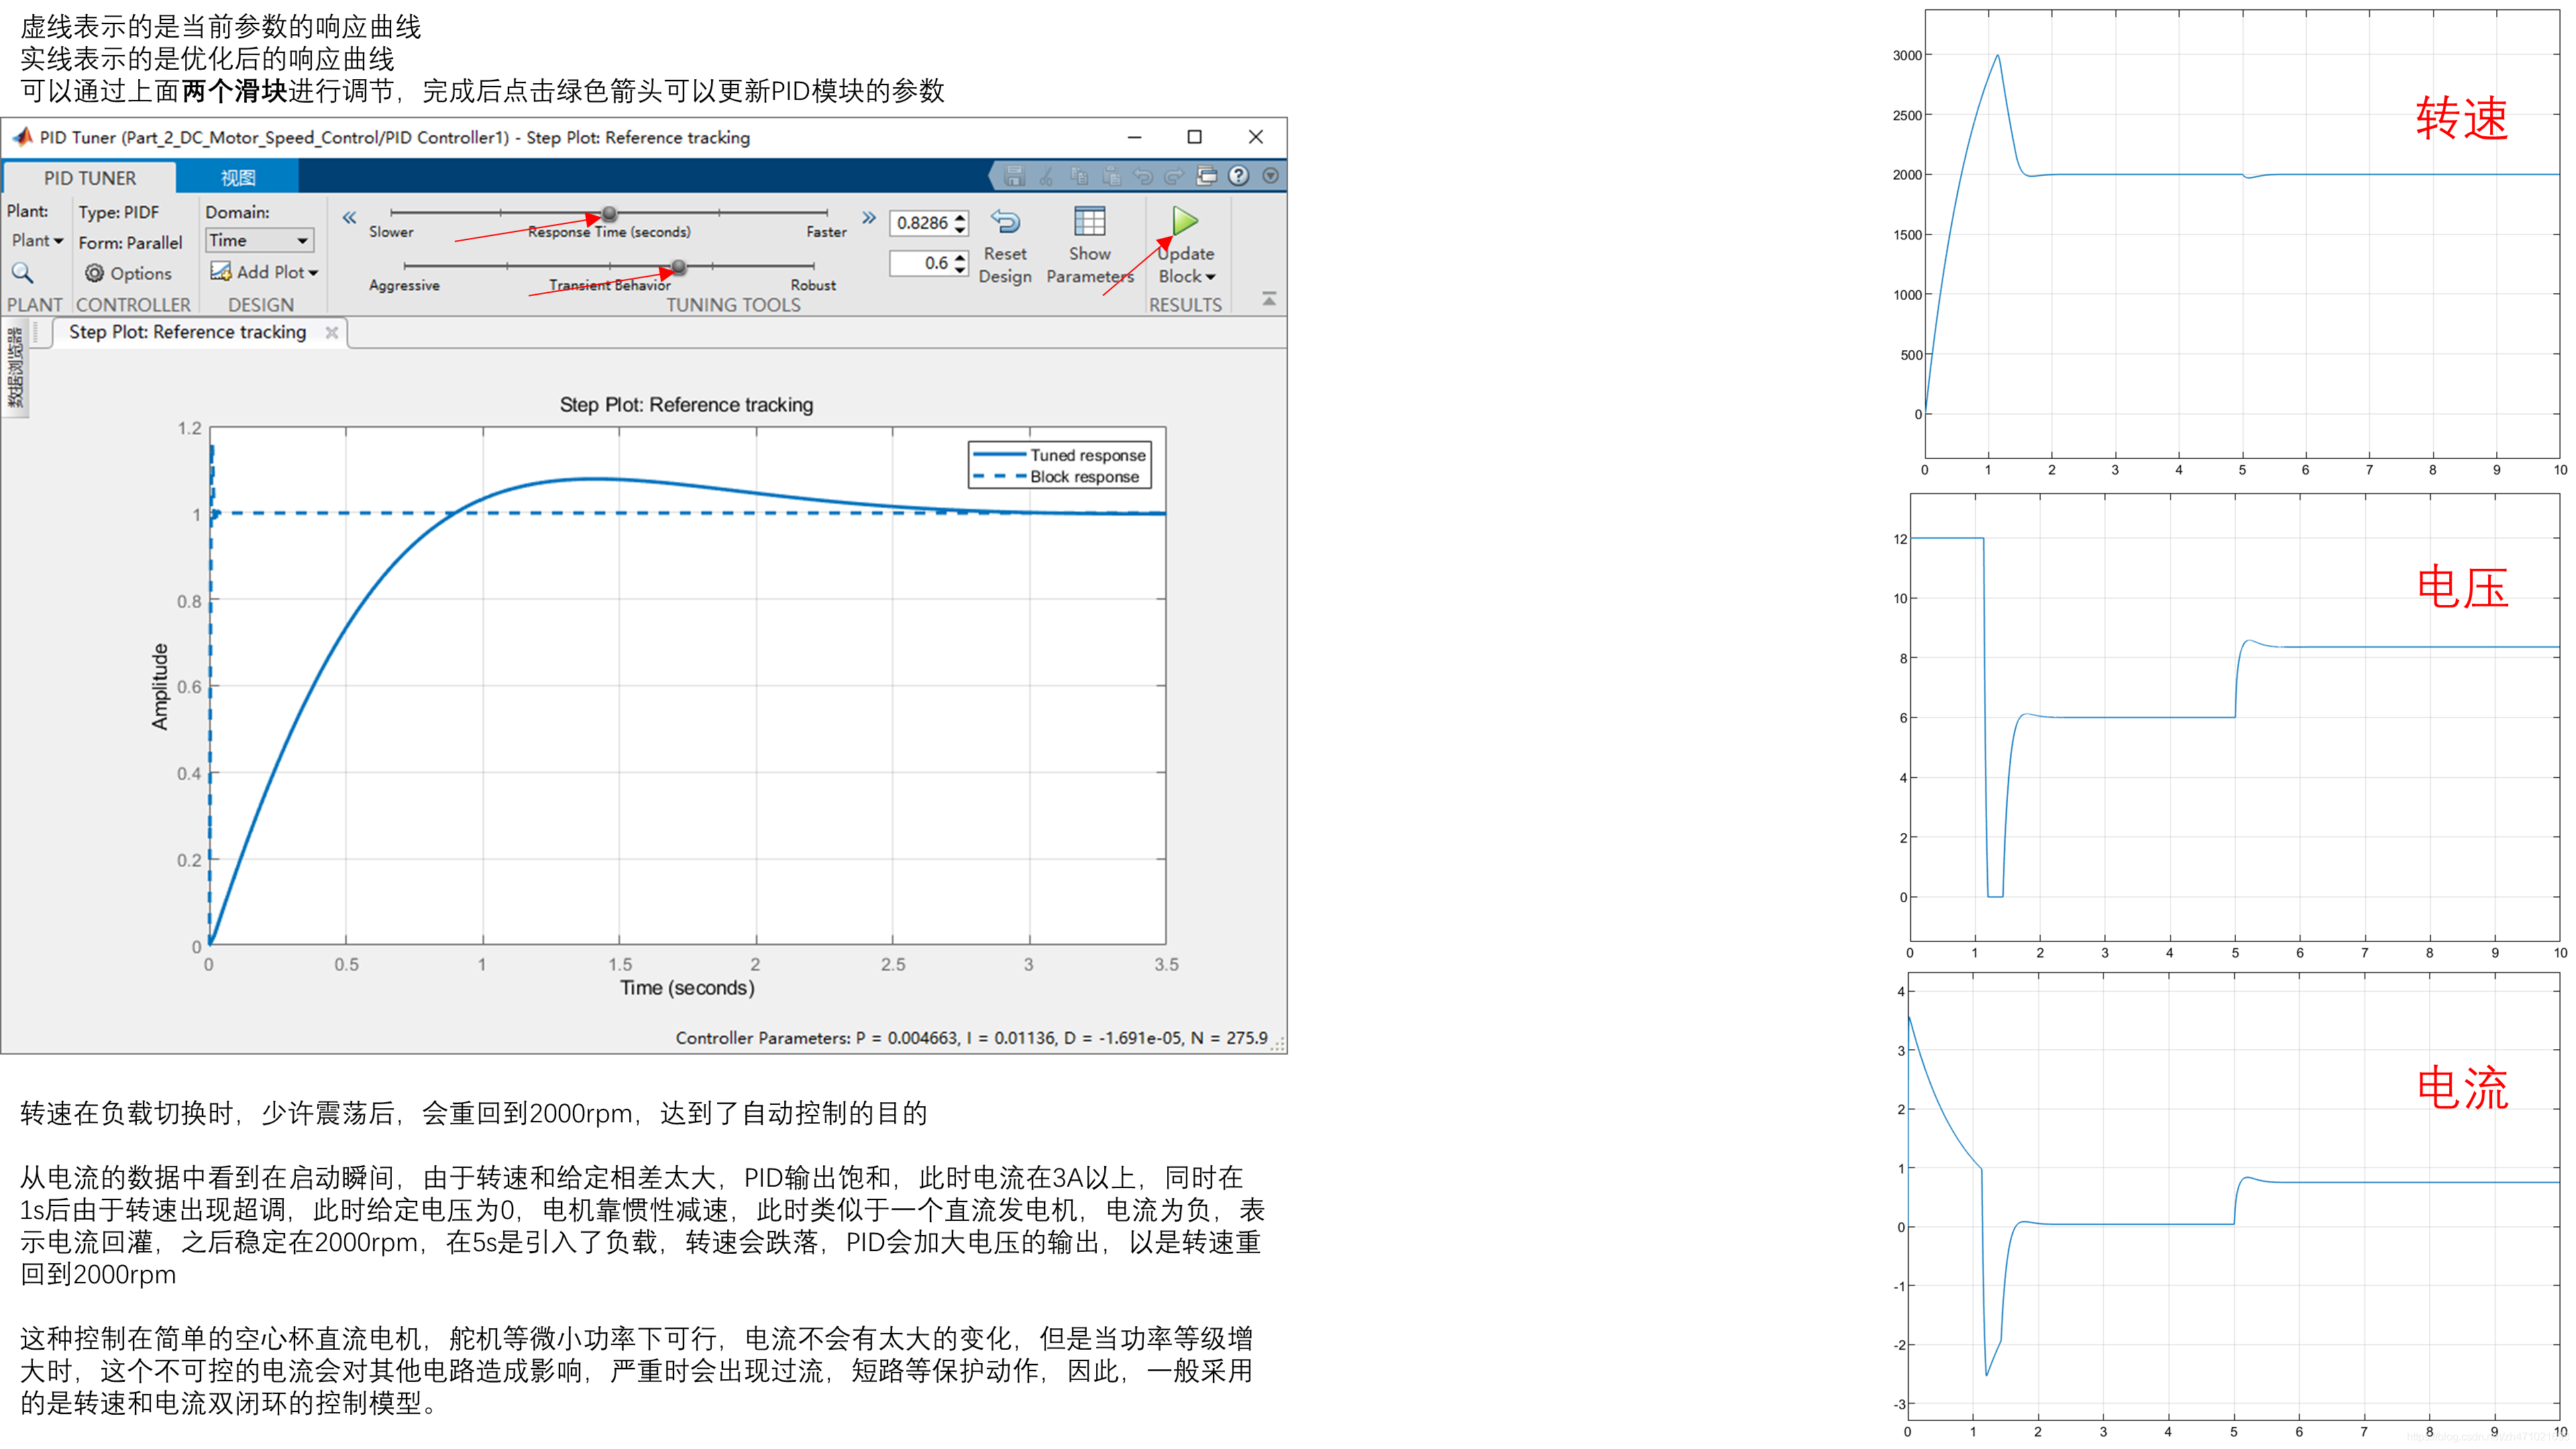This screenshot has height=1449, width=2576.
Task: Collapse the toolstrip with arrow icon
Action: tap(1269, 299)
